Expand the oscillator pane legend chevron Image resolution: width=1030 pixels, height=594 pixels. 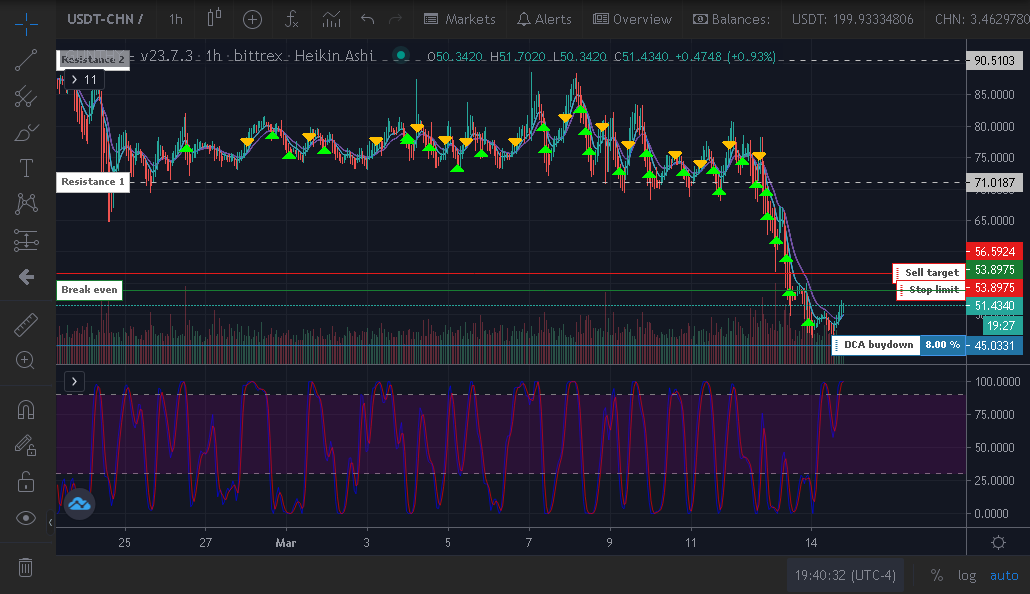click(74, 382)
